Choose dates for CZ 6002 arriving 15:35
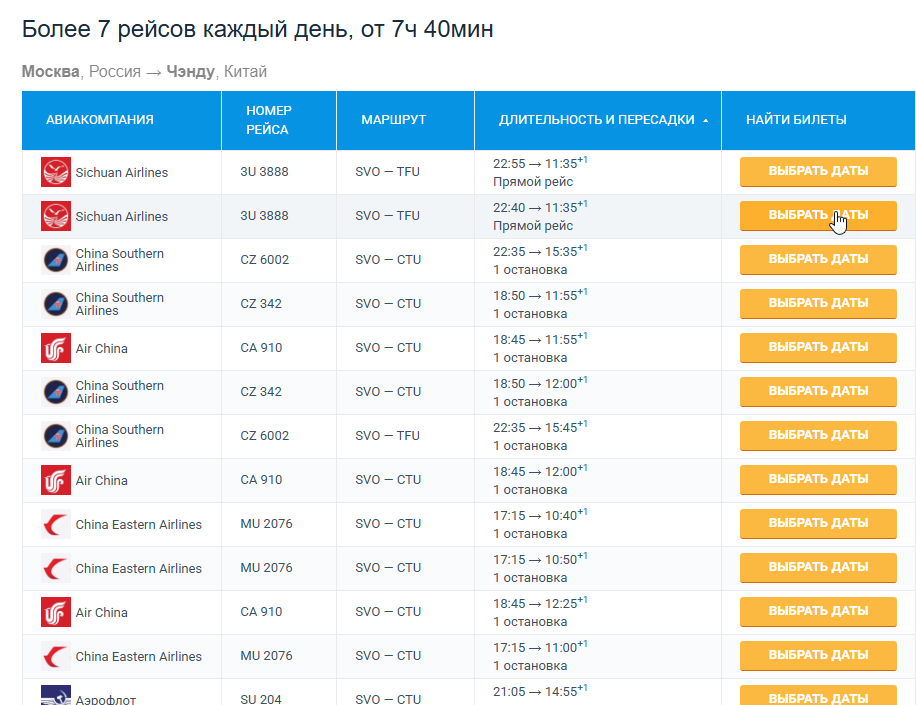The image size is (916, 705). 818,259
